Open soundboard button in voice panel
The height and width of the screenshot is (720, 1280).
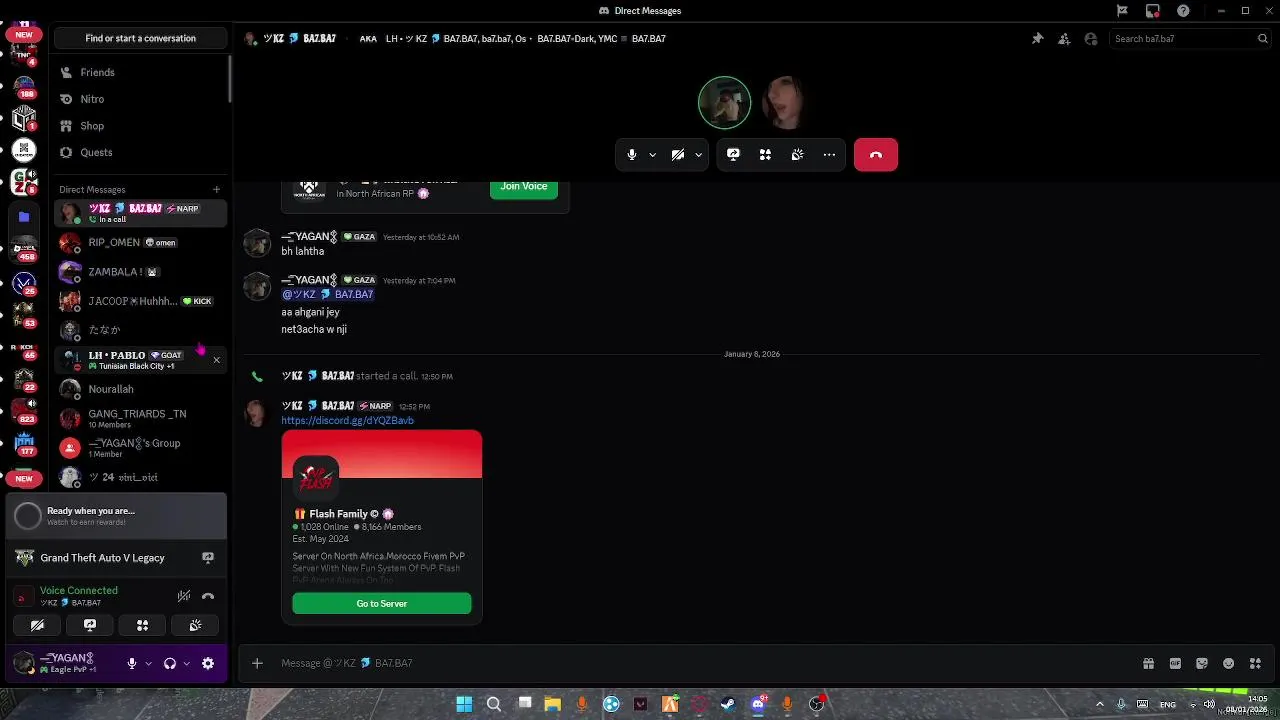[195, 625]
